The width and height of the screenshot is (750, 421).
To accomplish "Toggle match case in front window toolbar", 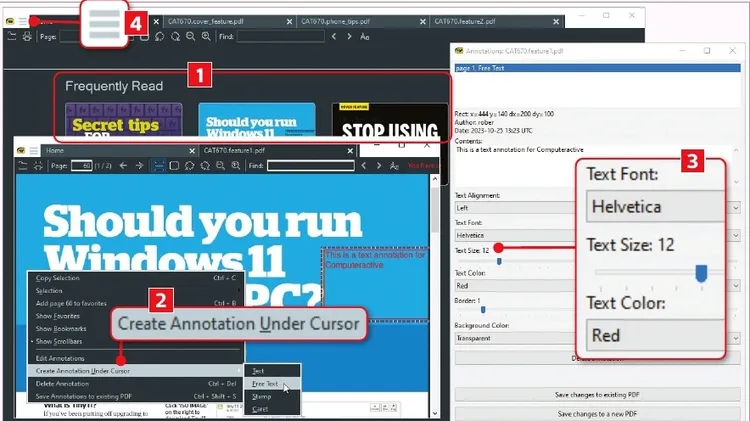I will click(394, 166).
